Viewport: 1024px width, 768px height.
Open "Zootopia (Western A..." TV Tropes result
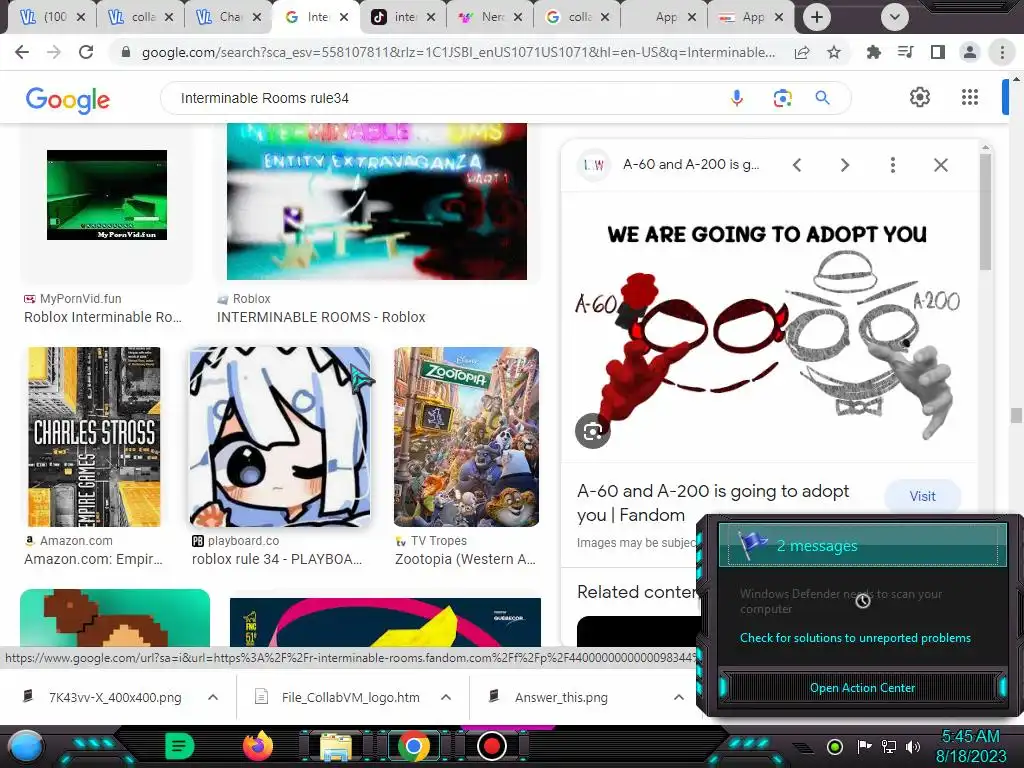point(465,560)
